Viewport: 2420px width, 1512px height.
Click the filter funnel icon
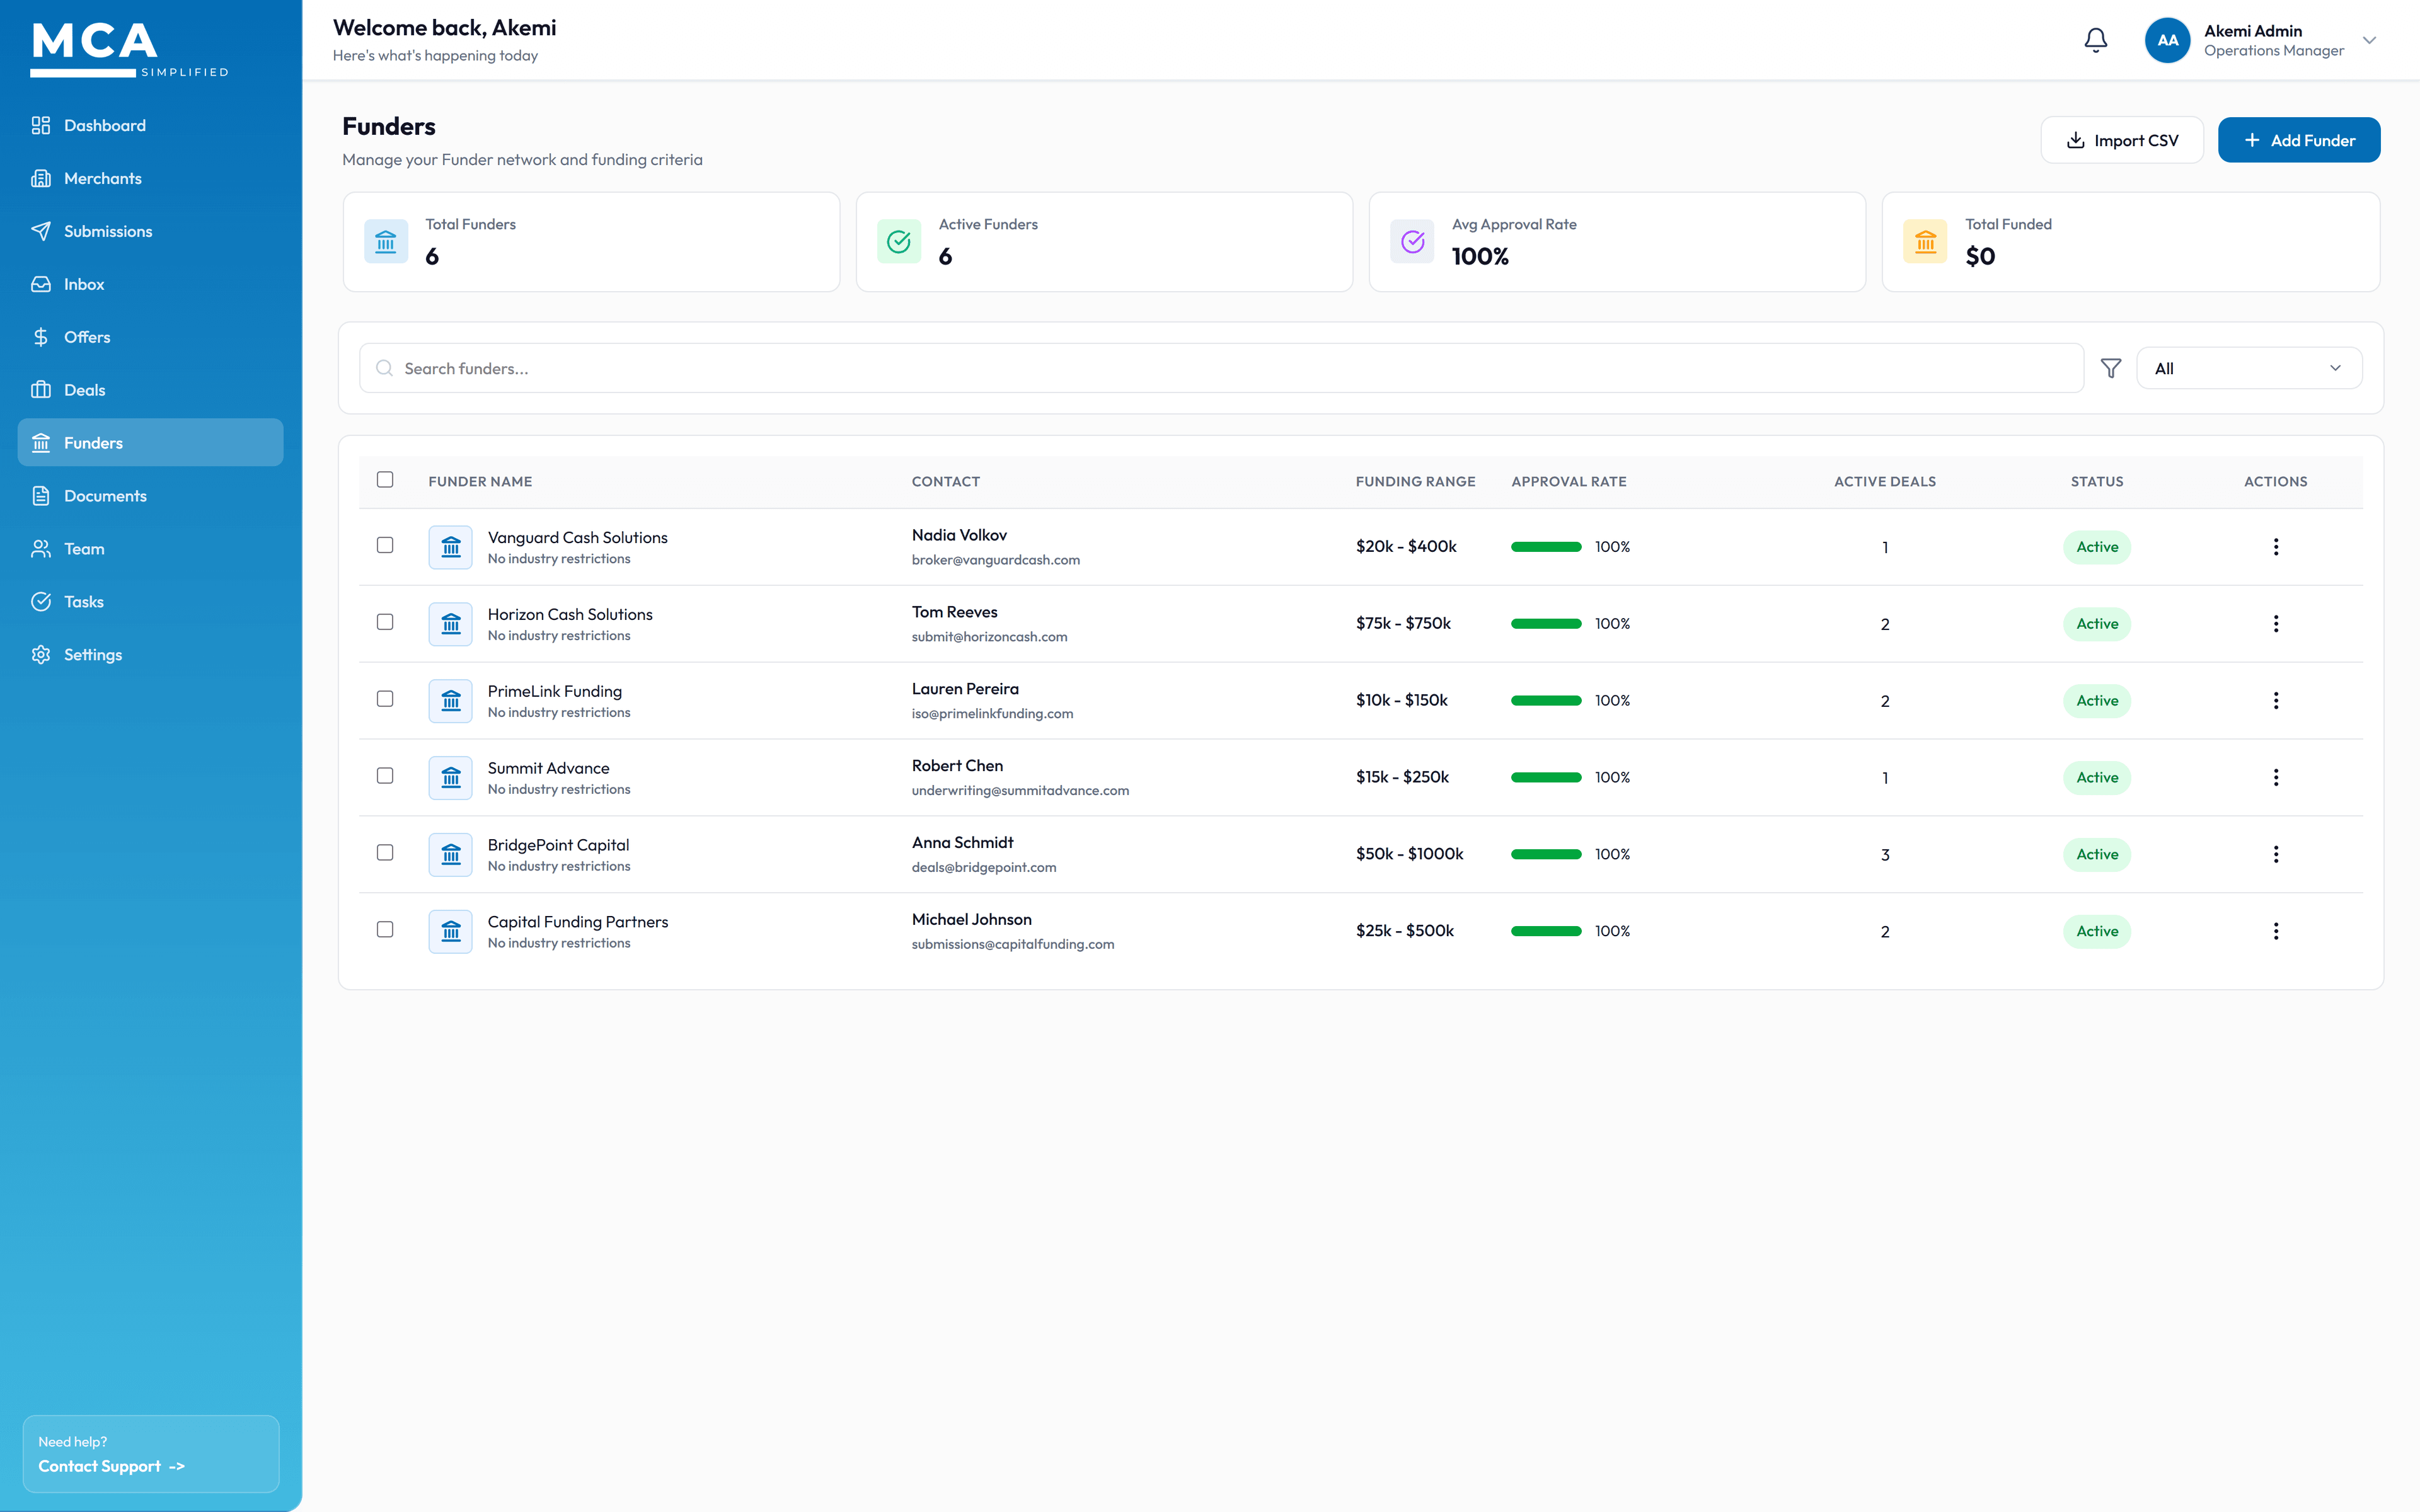(x=2110, y=368)
